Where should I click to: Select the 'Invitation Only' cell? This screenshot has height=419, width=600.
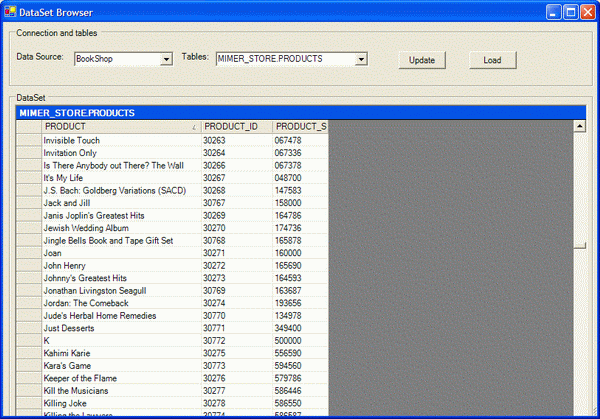click(x=121, y=153)
